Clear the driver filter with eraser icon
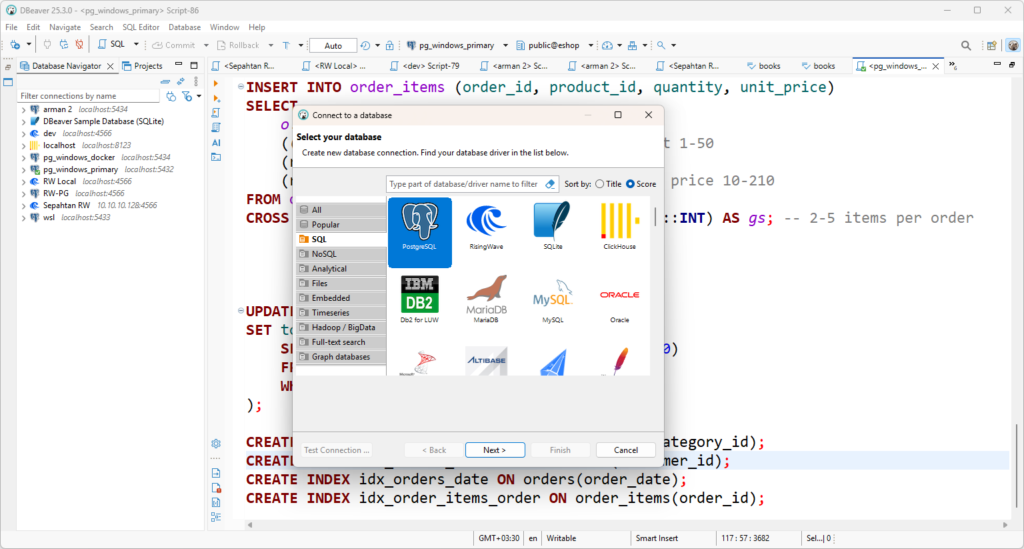1024x549 pixels. [550, 184]
